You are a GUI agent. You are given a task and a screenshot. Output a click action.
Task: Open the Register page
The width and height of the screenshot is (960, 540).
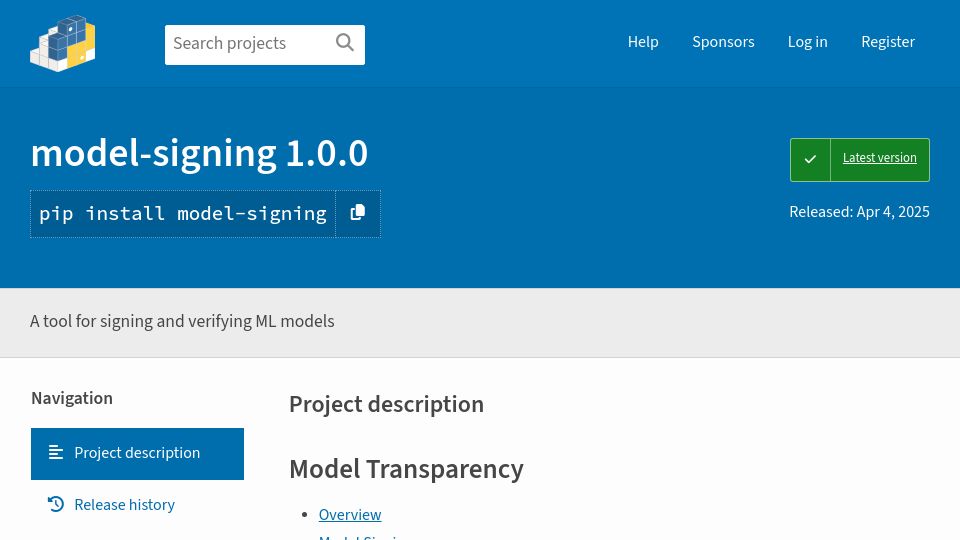(888, 42)
